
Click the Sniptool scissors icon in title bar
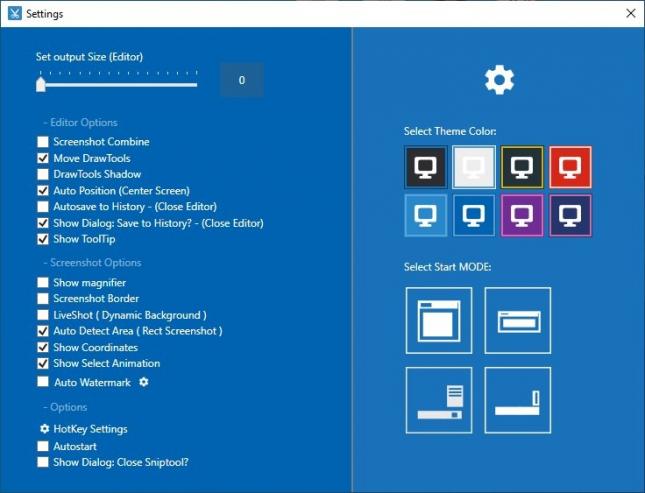click(x=14, y=13)
